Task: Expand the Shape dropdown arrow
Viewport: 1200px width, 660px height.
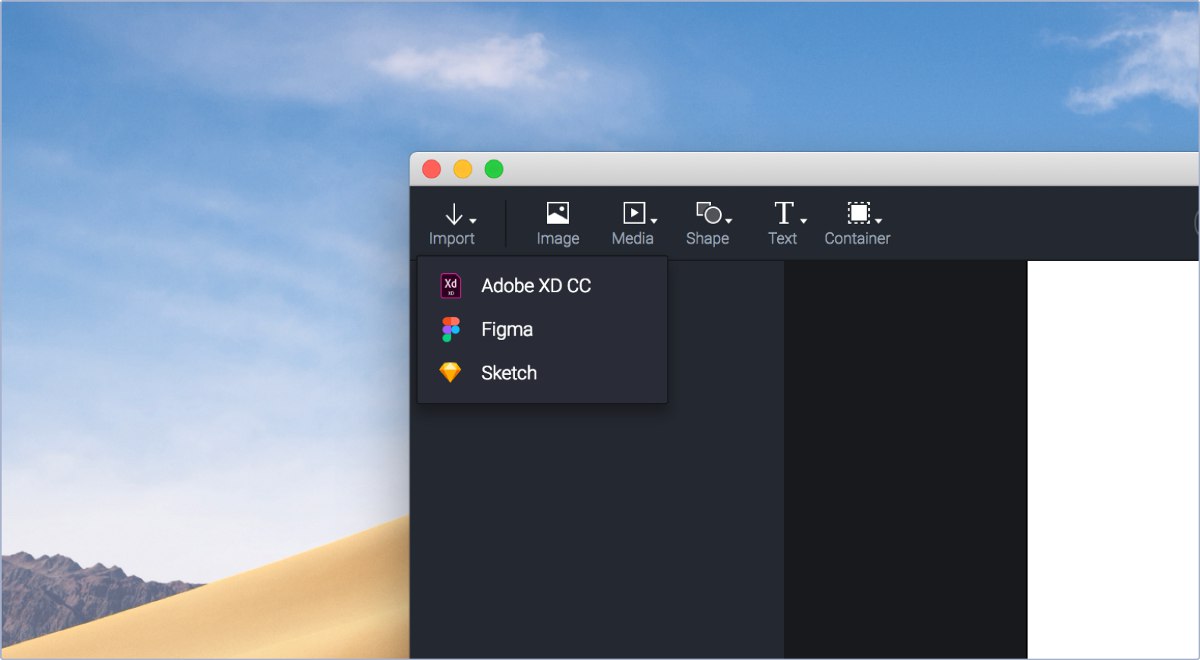Action: click(729, 221)
